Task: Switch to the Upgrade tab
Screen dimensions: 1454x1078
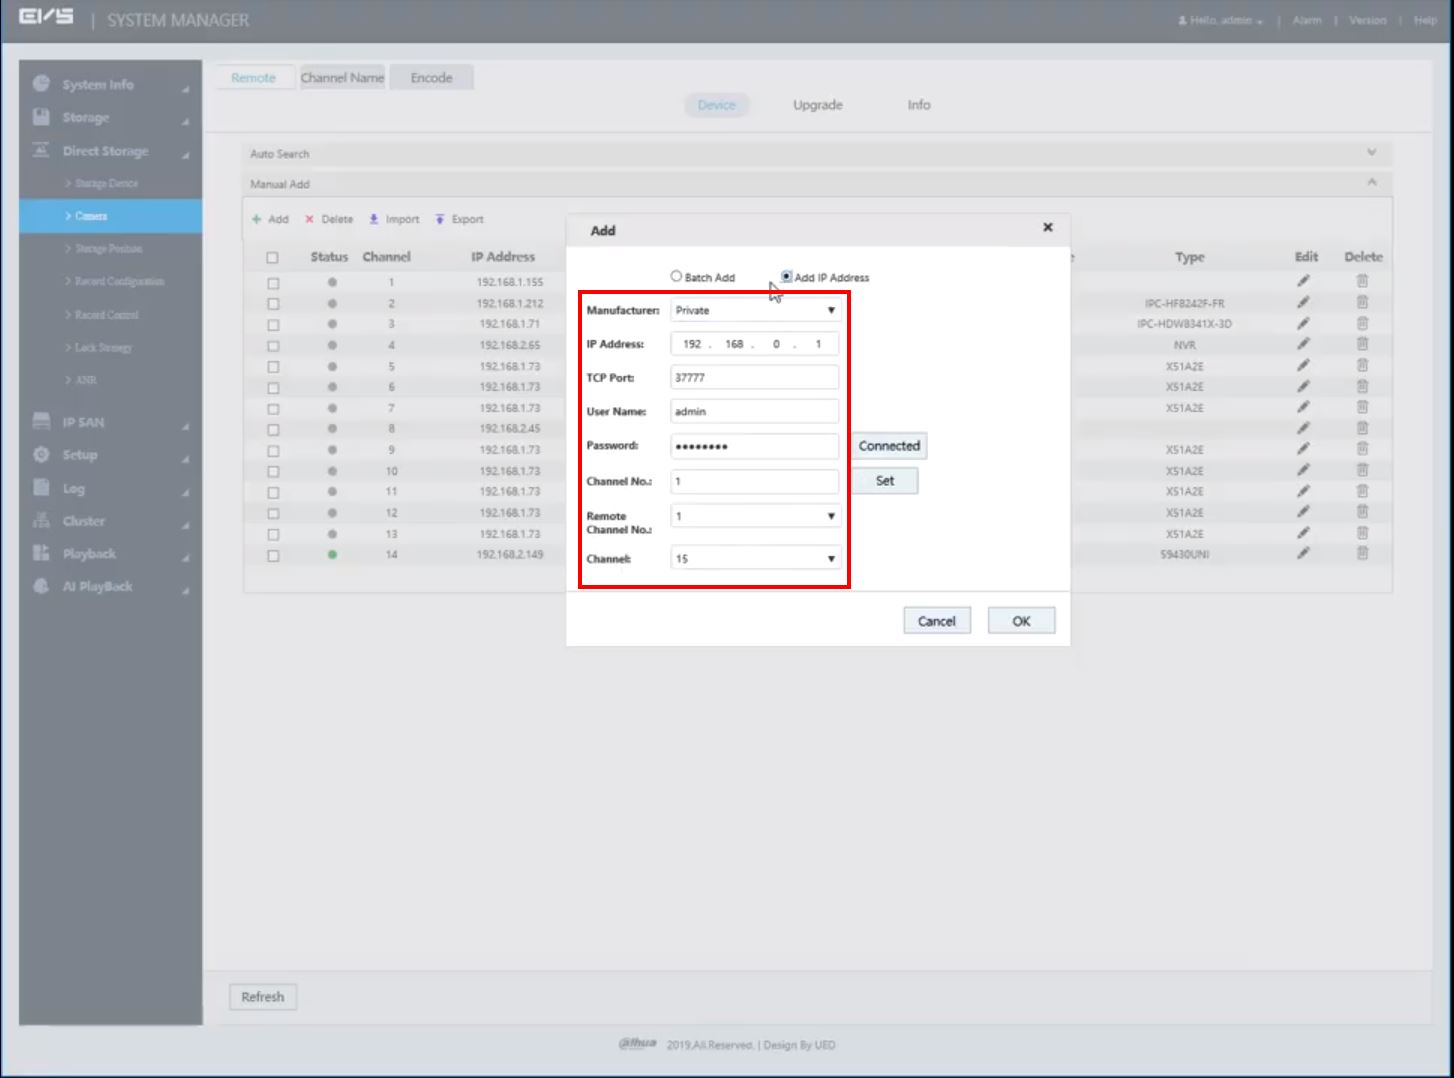Action: tap(817, 105)
